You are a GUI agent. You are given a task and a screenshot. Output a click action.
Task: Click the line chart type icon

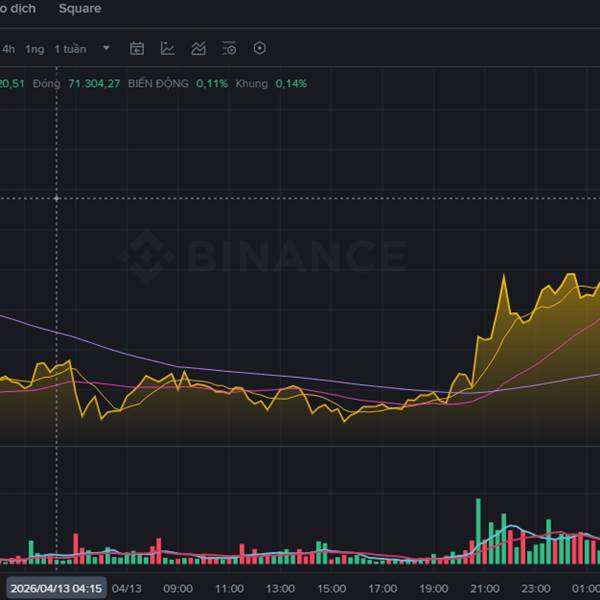168,48
